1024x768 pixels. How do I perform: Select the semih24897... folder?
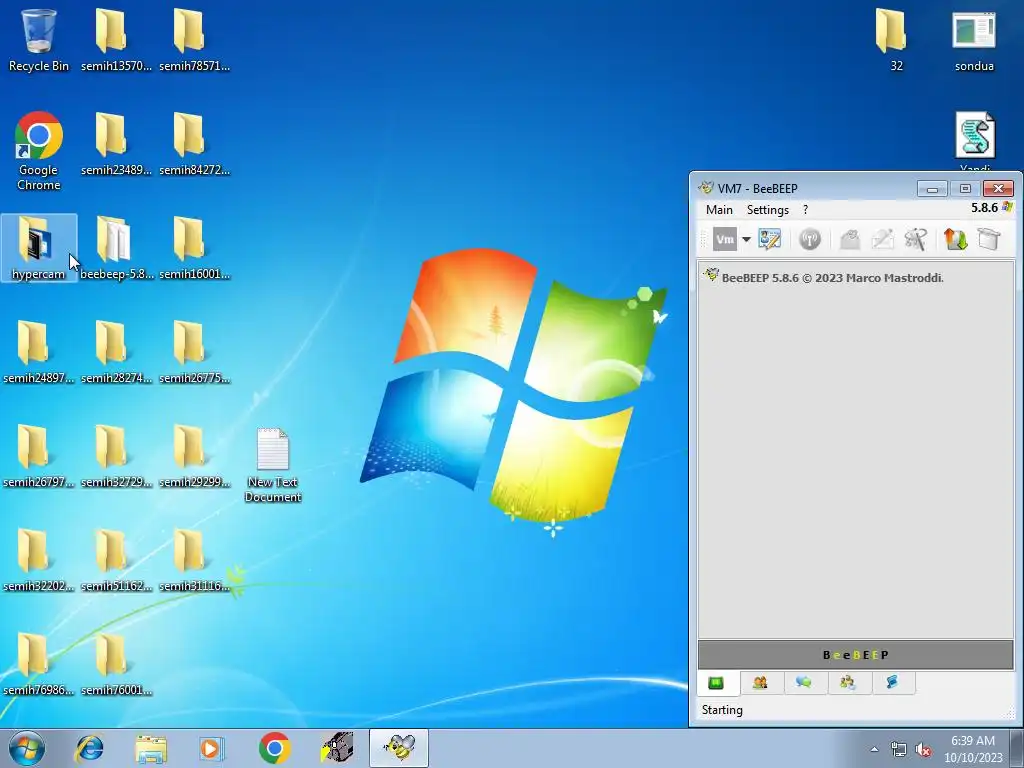tap(39, 352)
